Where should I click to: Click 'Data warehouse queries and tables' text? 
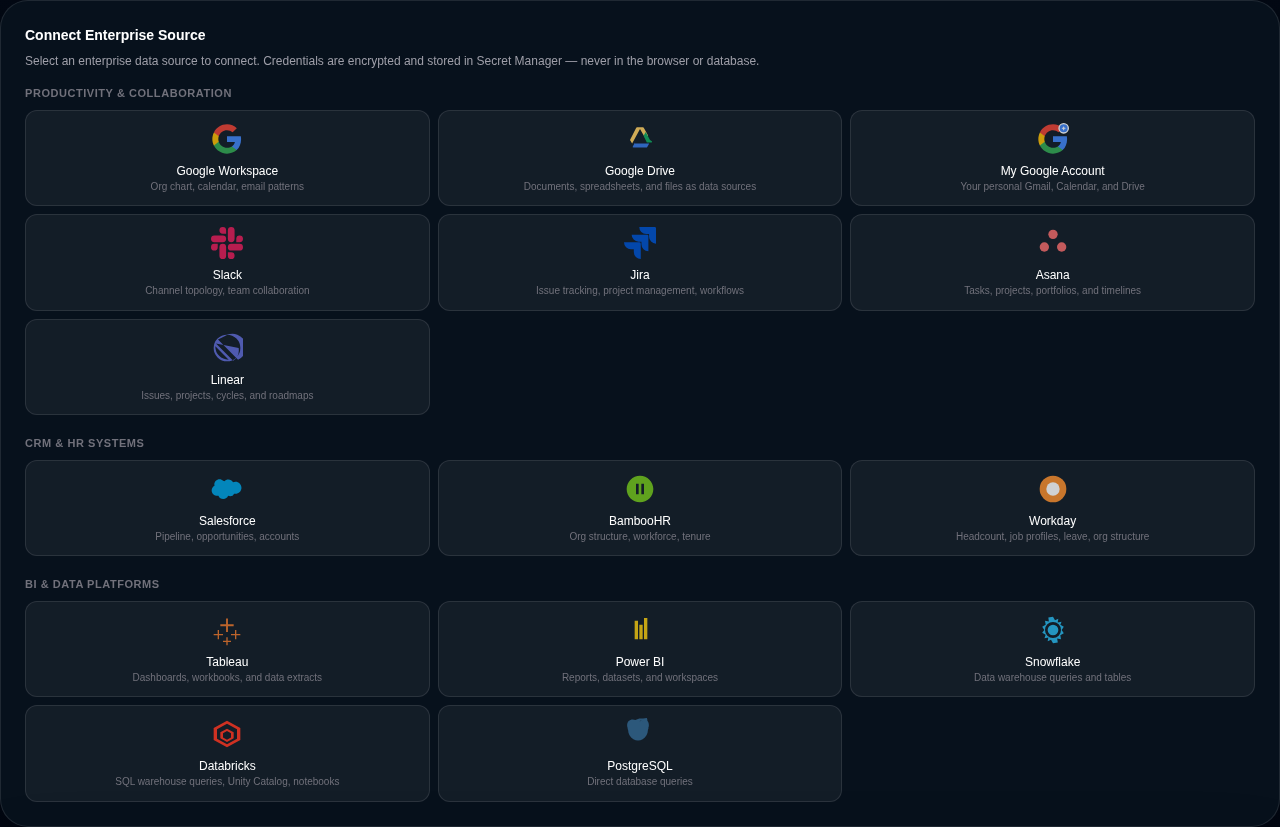(1052, 678)
